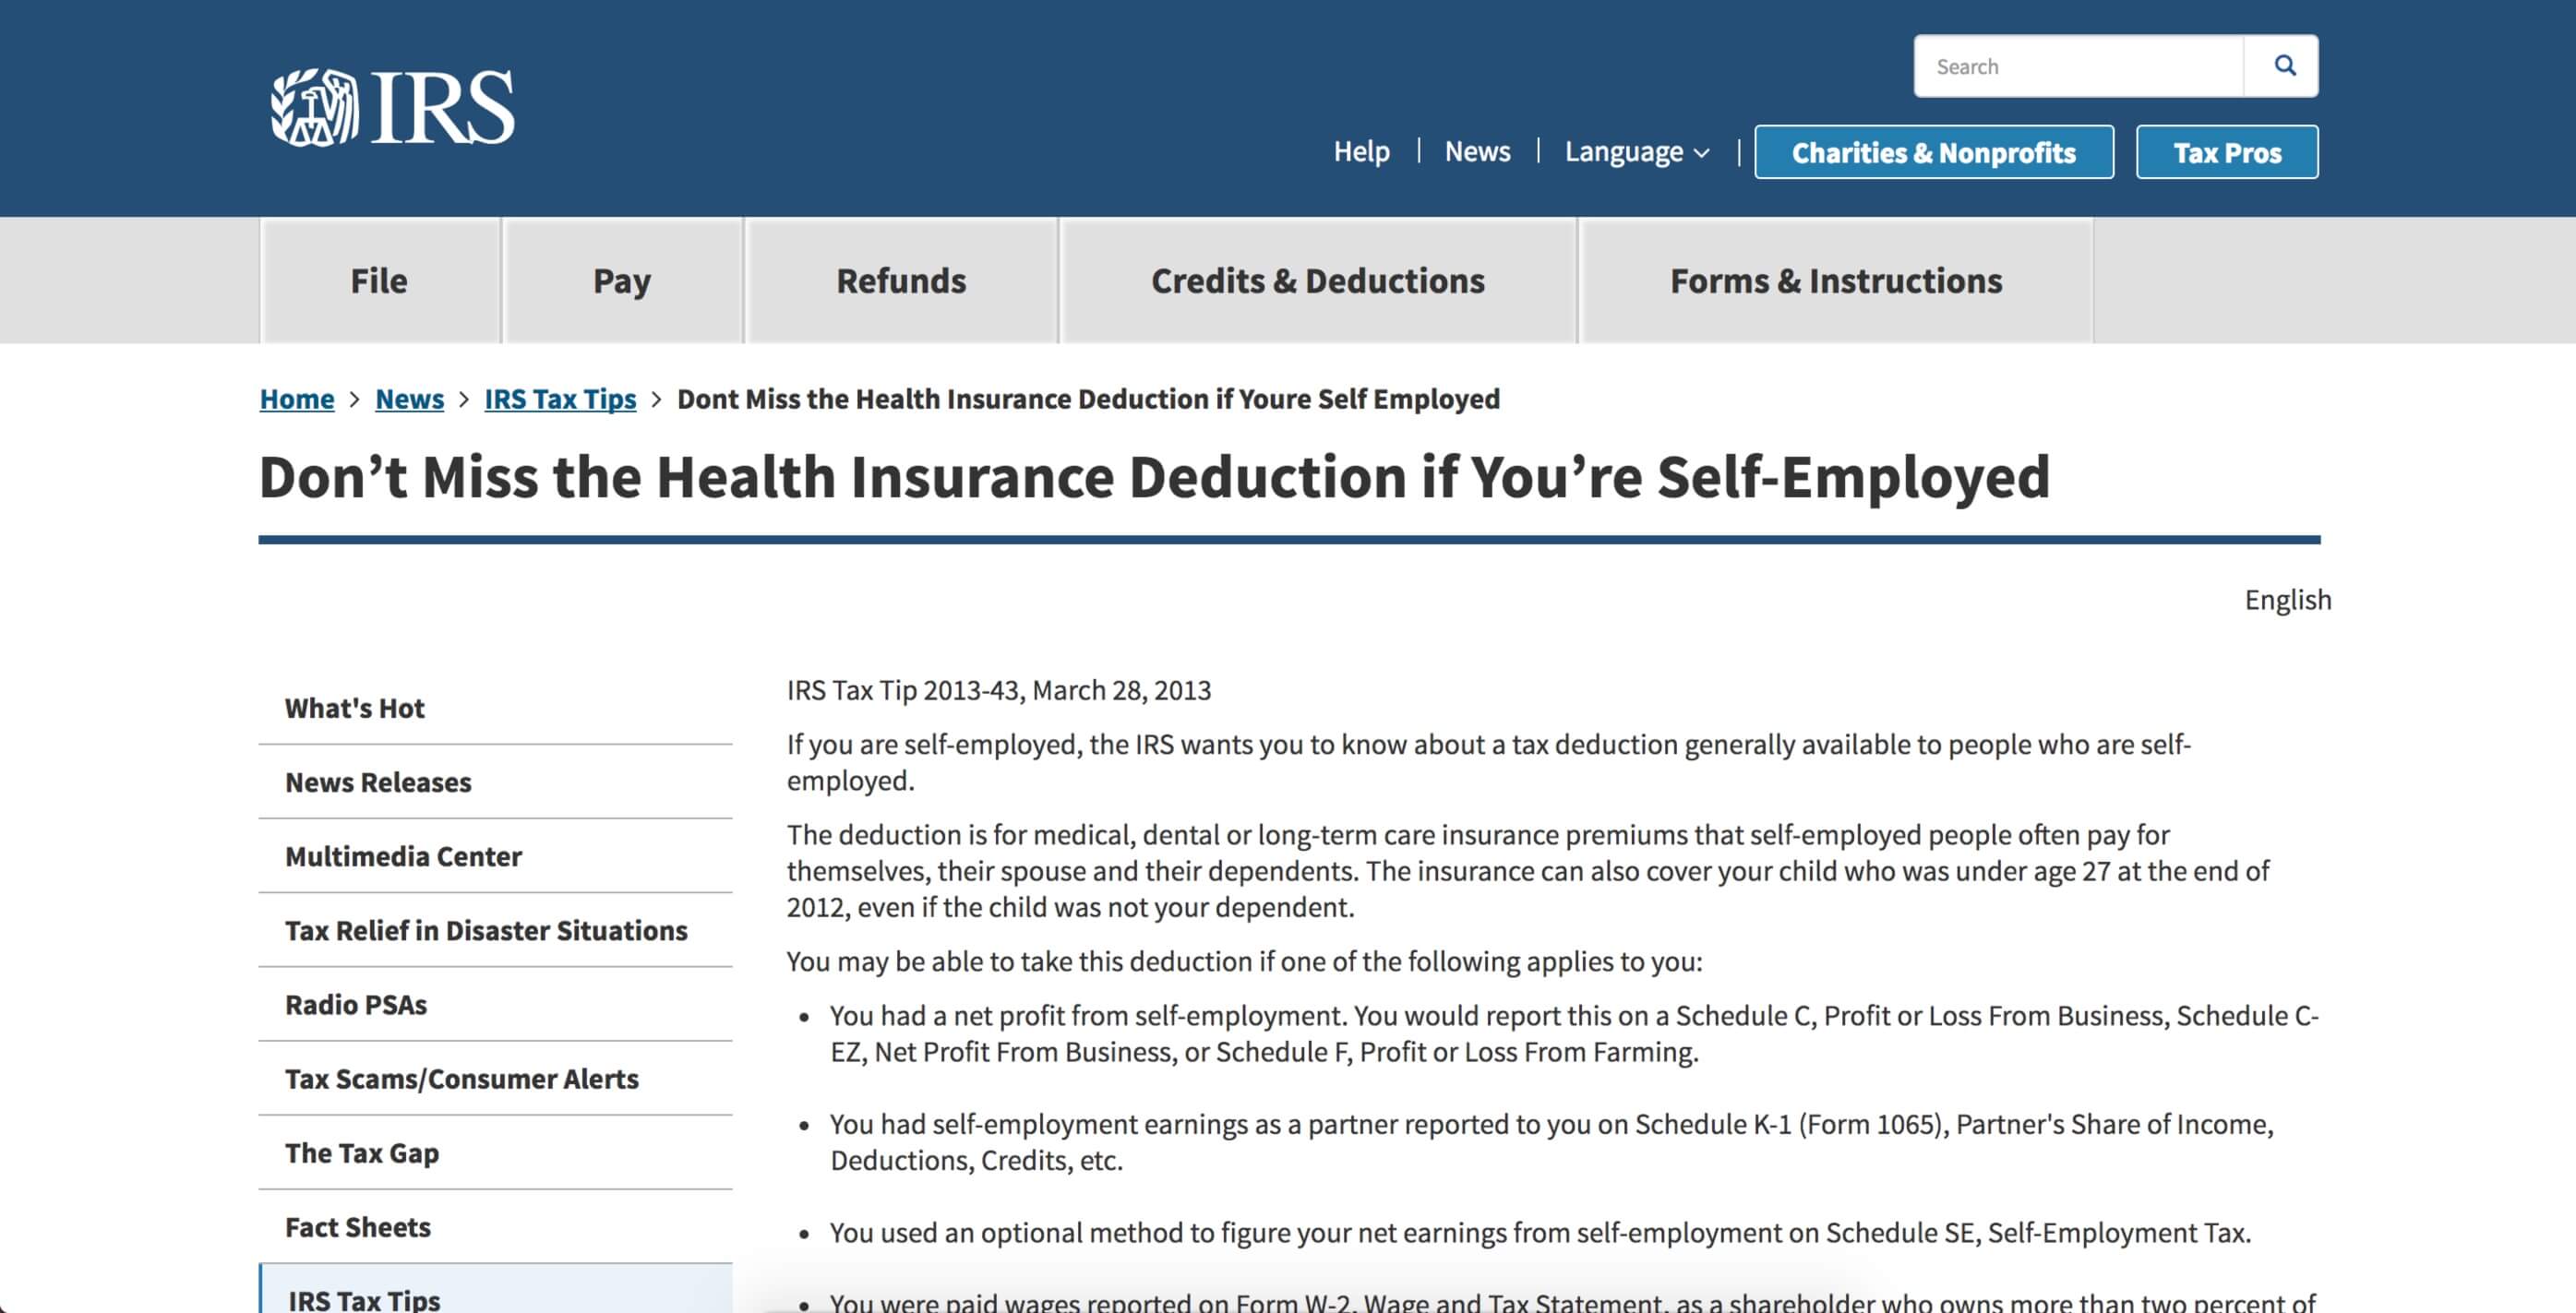This screenshot has height=1313, width=2576.
Task: Open the Multimedia Center page
Action: click(x=403, y=857)
